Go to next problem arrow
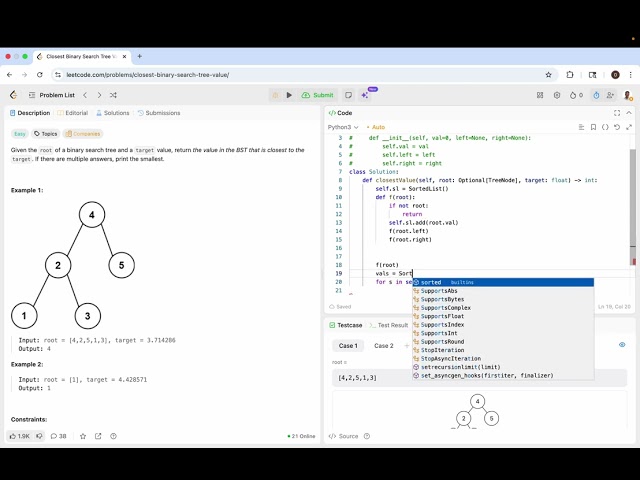 click(99, 95)
